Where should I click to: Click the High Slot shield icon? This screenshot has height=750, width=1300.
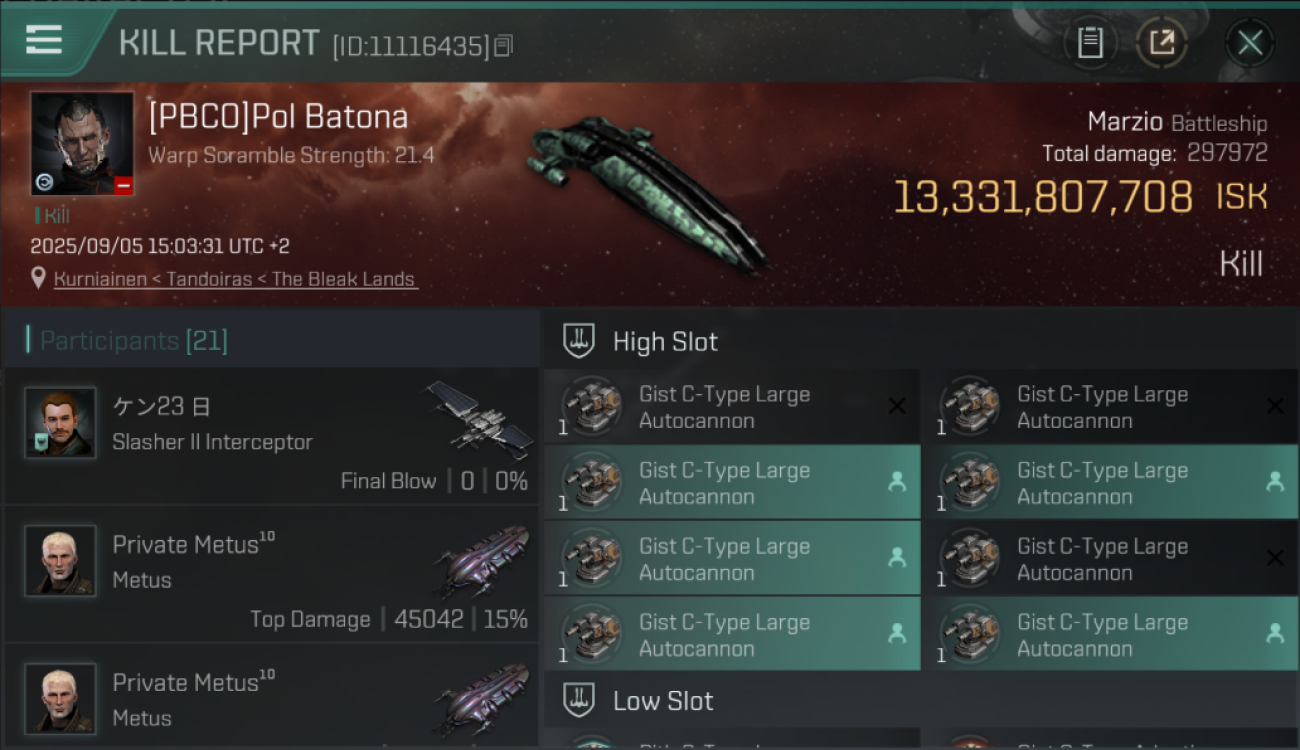click(580, 340)
